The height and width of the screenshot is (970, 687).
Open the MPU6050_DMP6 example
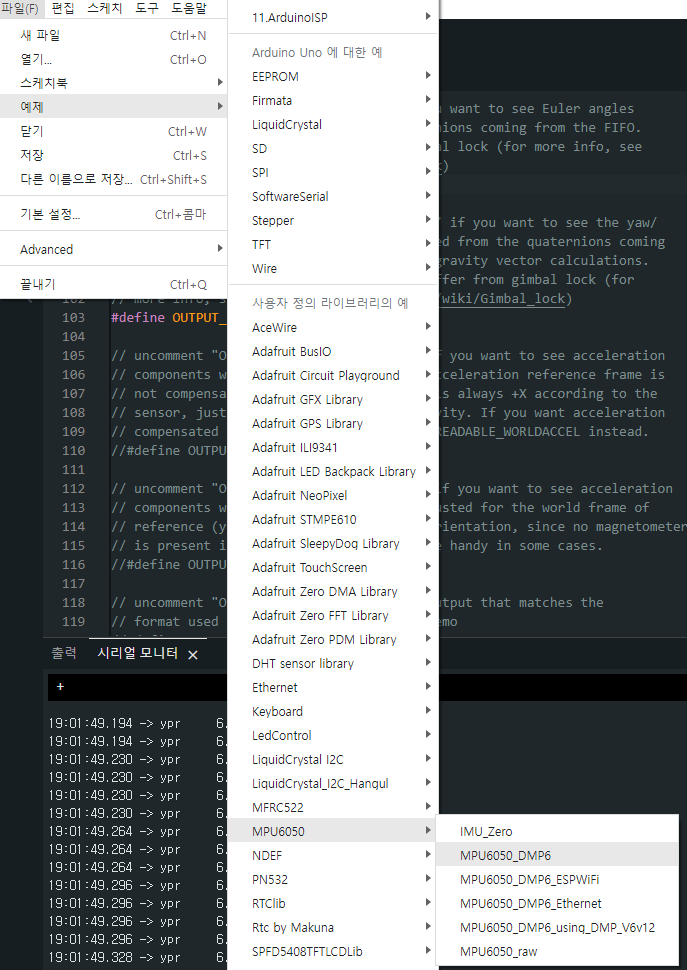tap(506, 855)
